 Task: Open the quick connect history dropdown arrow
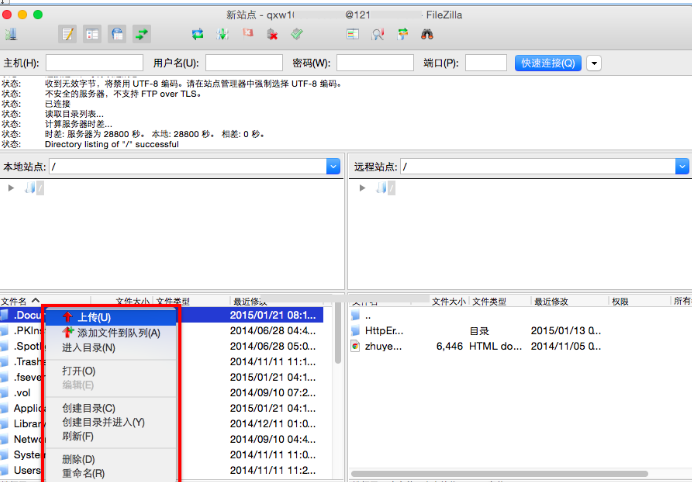(594, 63)
